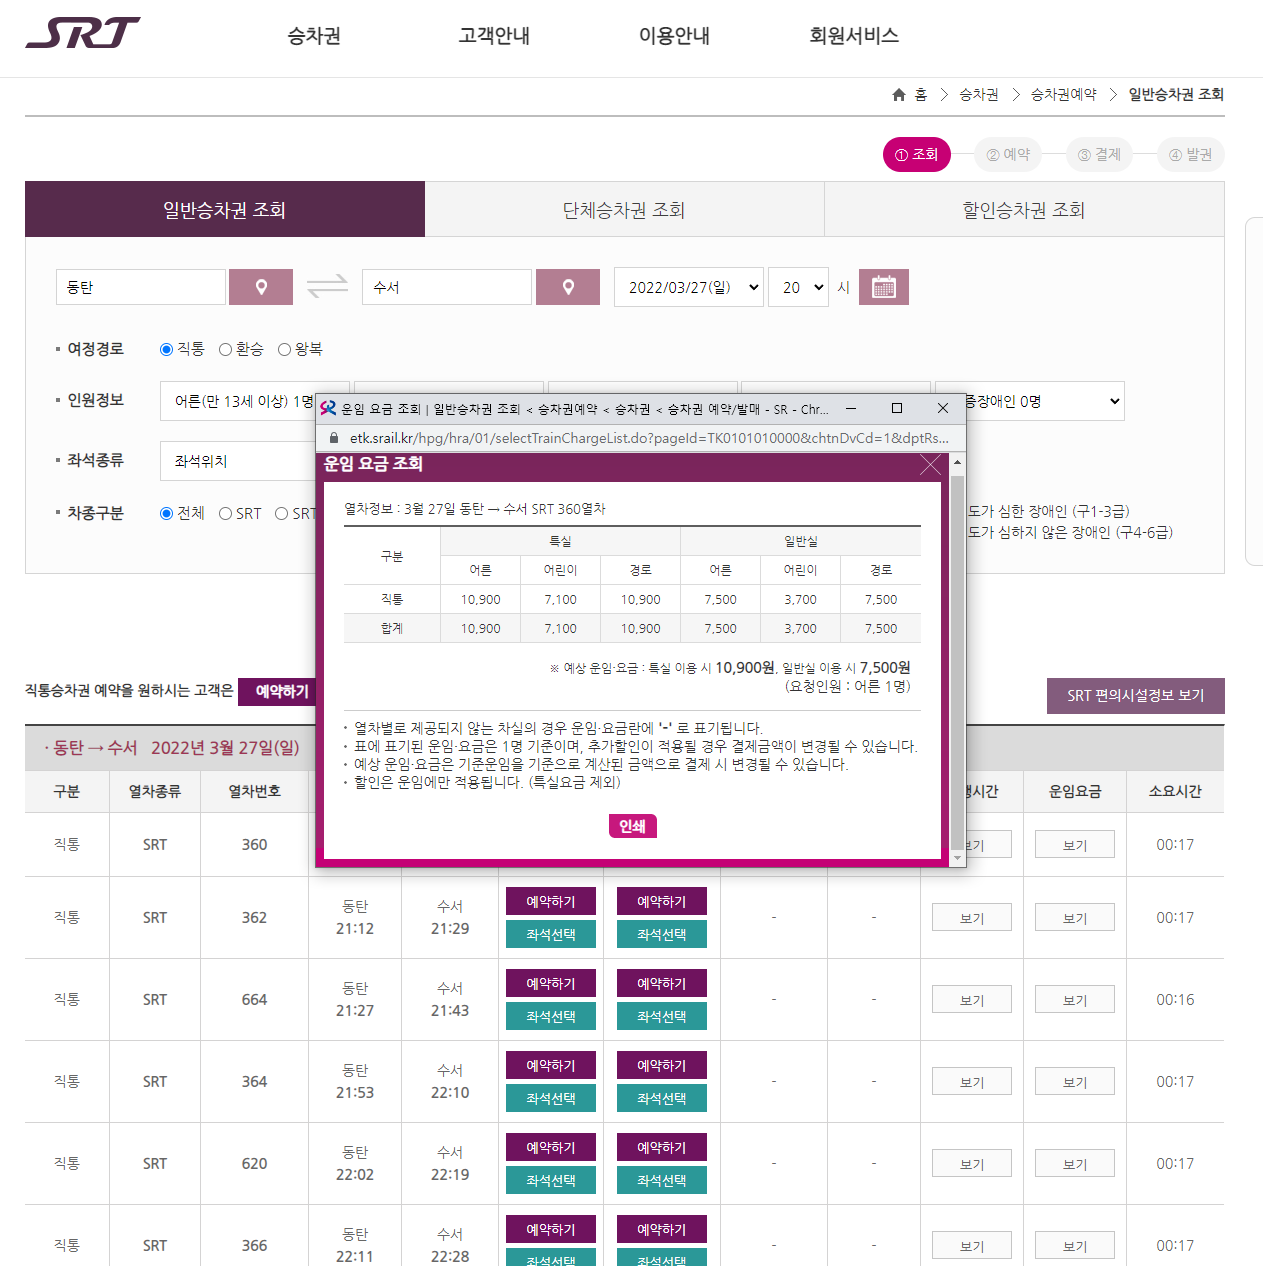1263x1266 pixels.
Task: Open the arrival station picker beside 수서
Action: [x=568, y=287]
